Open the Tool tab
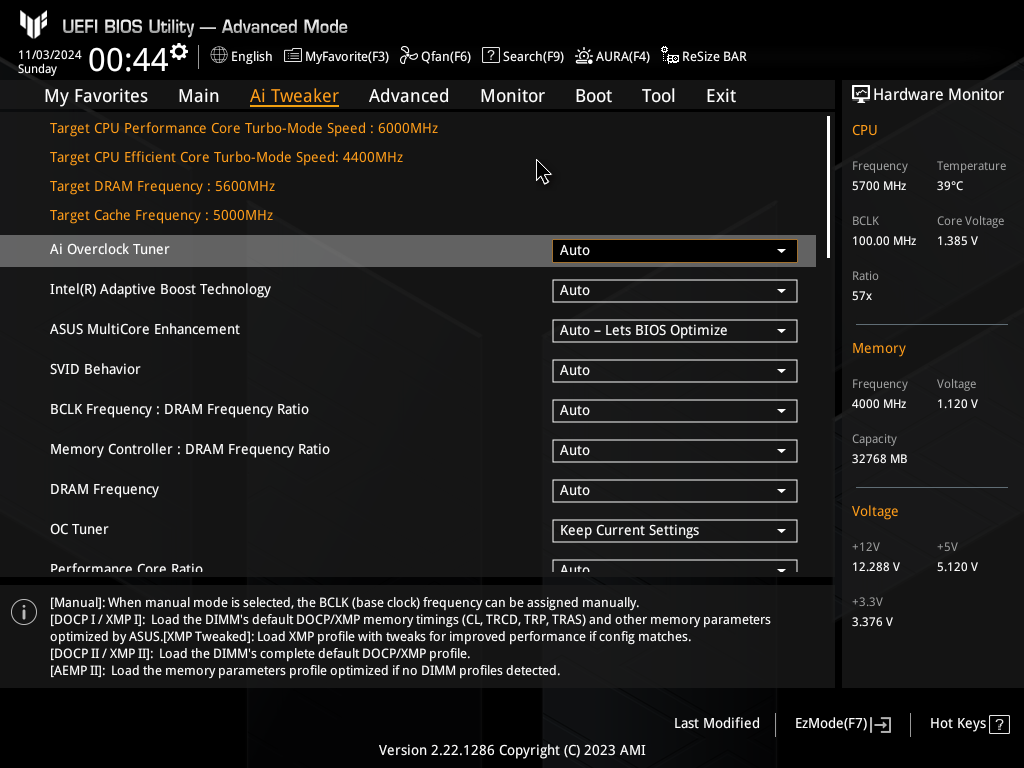 coord(658,96)
